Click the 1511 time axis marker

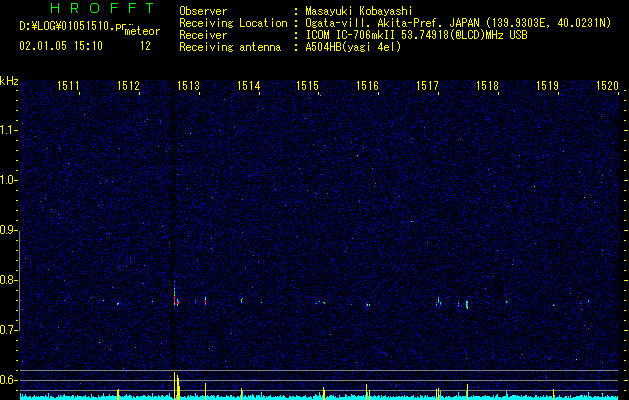tap(68, 86)
